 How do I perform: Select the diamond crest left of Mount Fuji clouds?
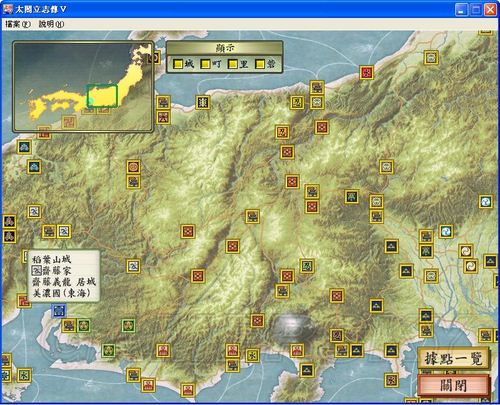point(257,321)
